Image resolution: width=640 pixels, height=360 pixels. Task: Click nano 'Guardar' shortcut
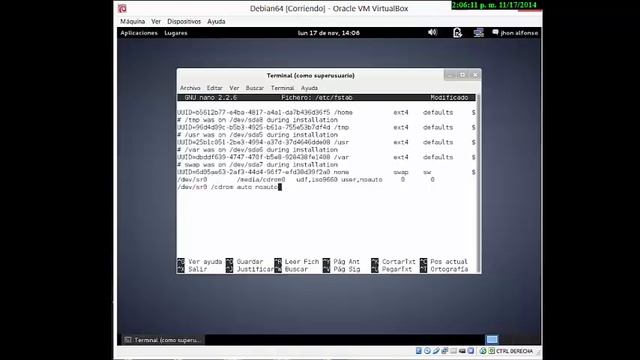(x=245, y=262)
